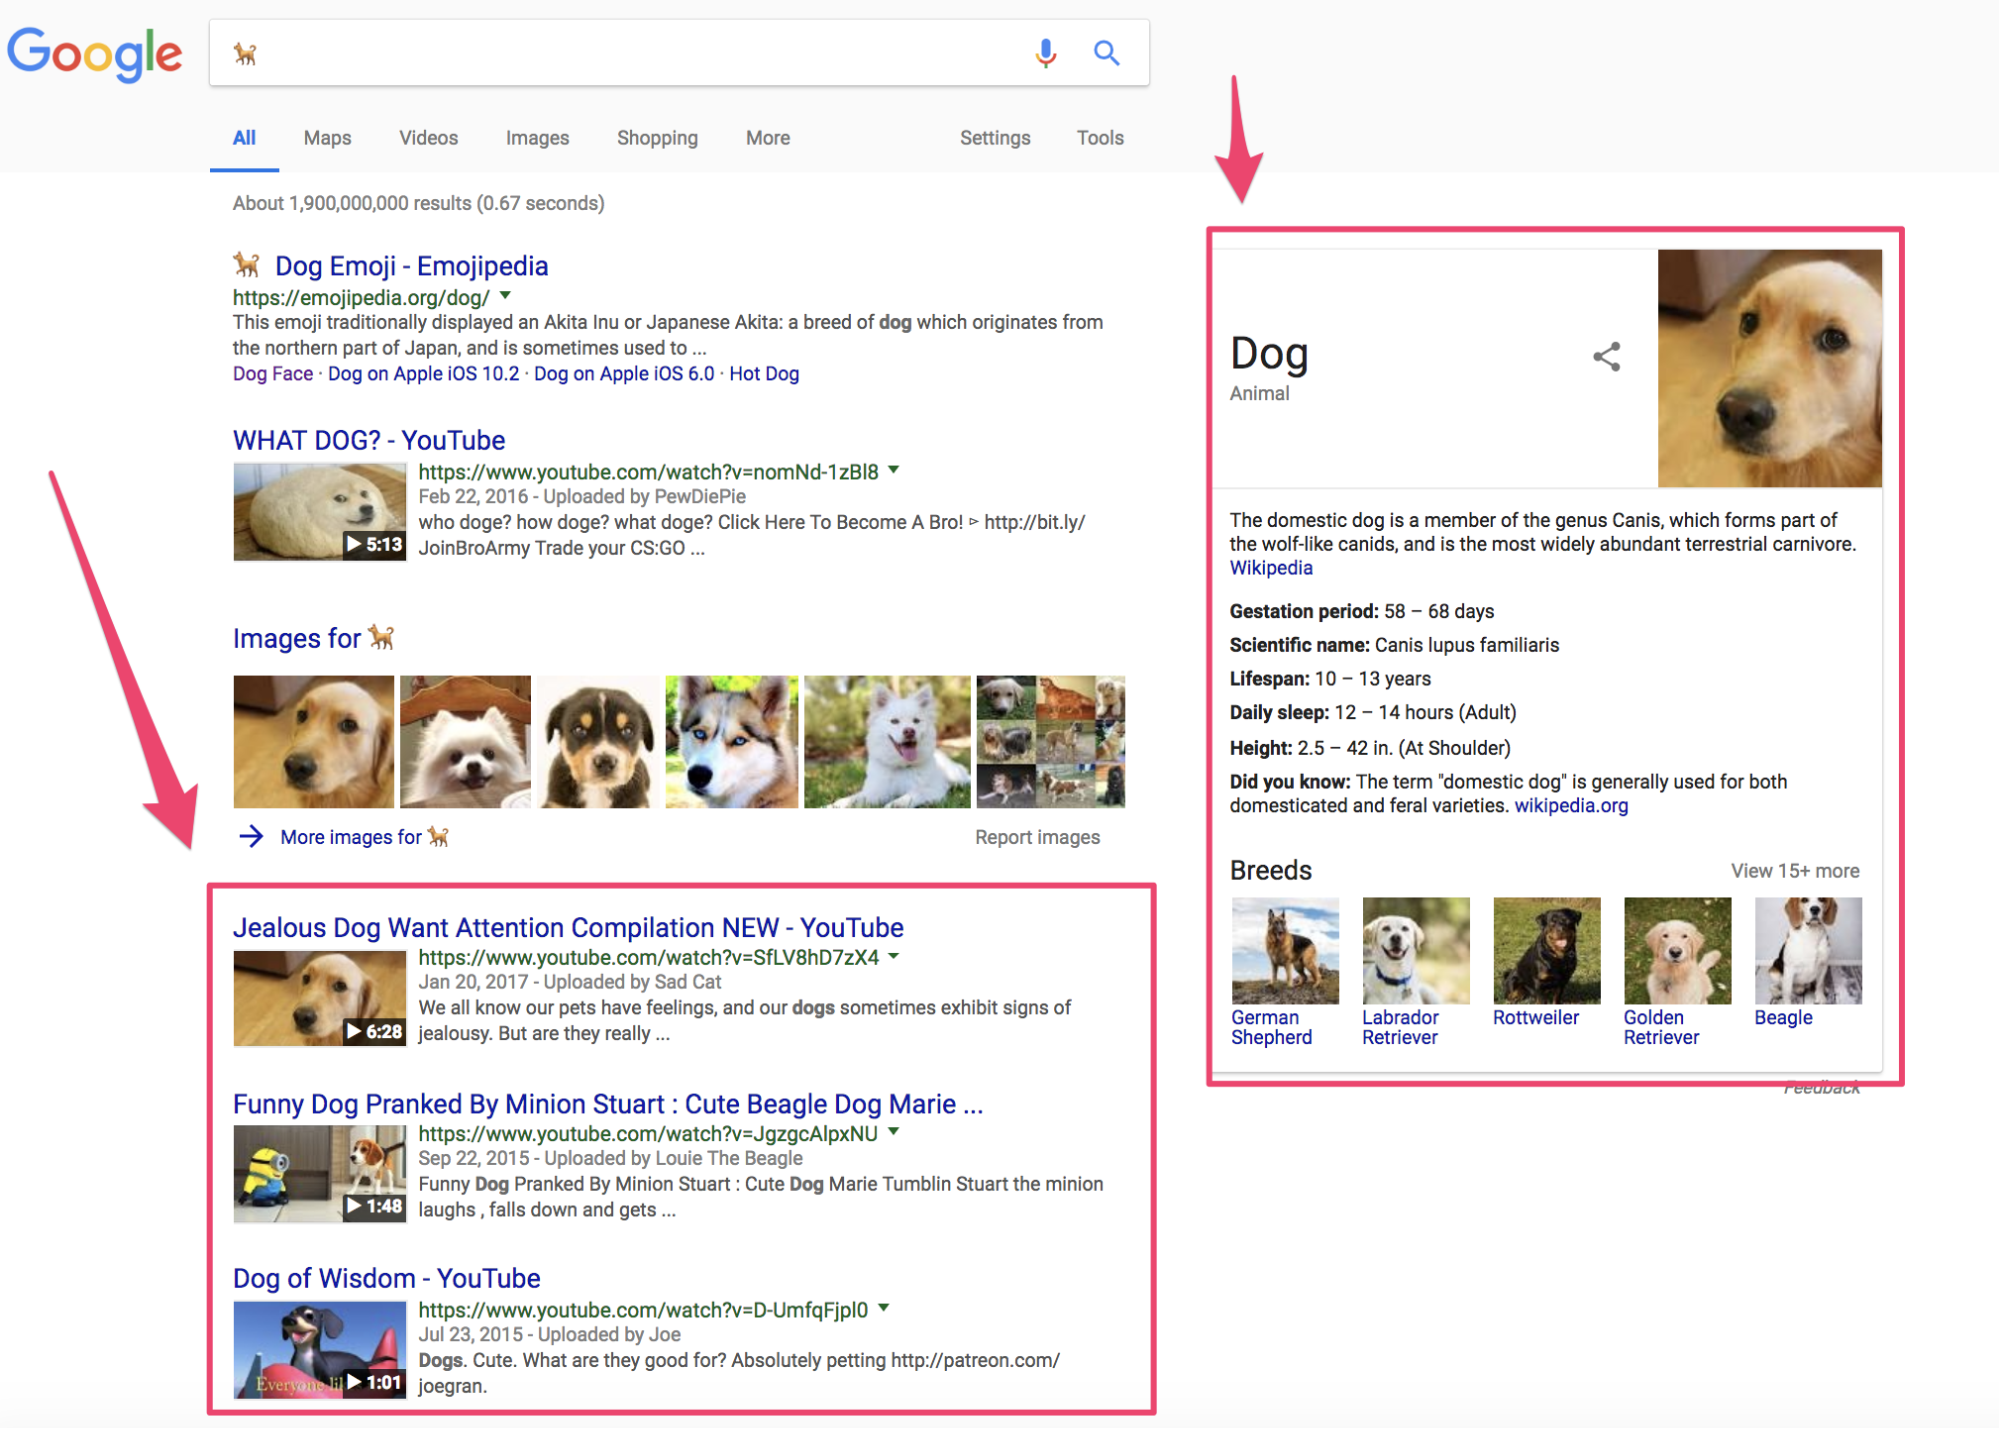
Task: Click Scientific name label
Action: tap(1299, 645)
